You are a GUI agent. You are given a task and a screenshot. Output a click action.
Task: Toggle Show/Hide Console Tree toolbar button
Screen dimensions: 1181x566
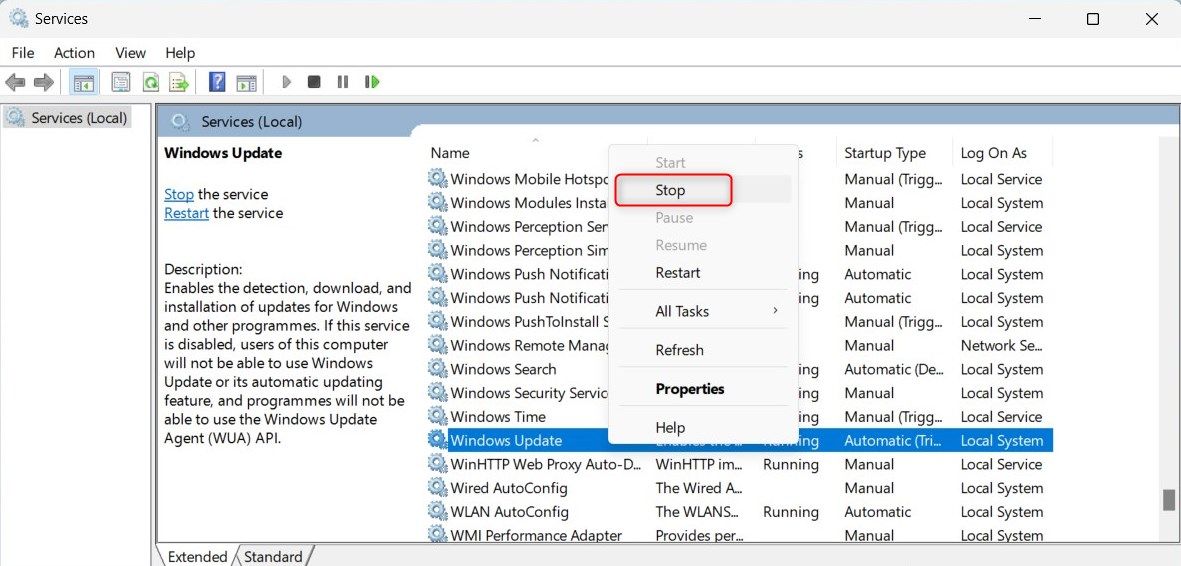tap(84, 82)
